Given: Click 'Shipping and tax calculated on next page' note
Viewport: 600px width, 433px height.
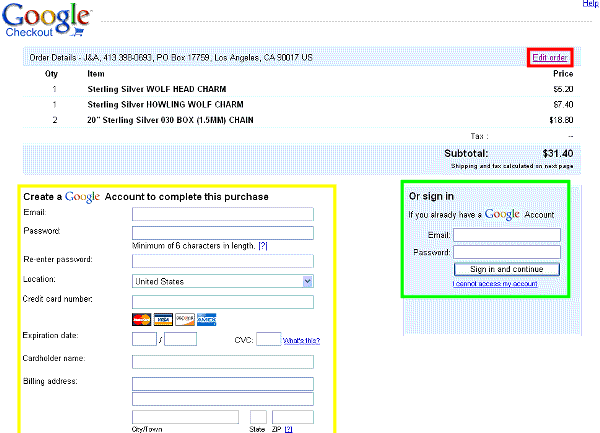Looking at the screenshot, I should pyautogui.click(x=512, y=166).
